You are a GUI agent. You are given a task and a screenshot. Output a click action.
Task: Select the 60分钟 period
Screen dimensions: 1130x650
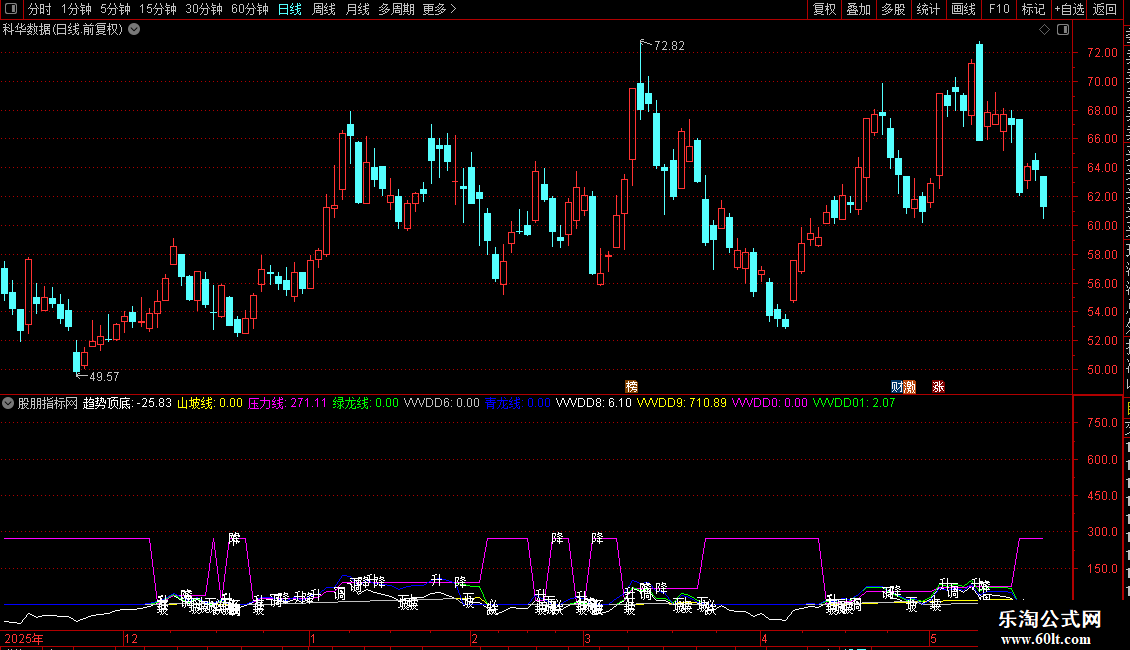pyautogui.click(x=250, y=9)
